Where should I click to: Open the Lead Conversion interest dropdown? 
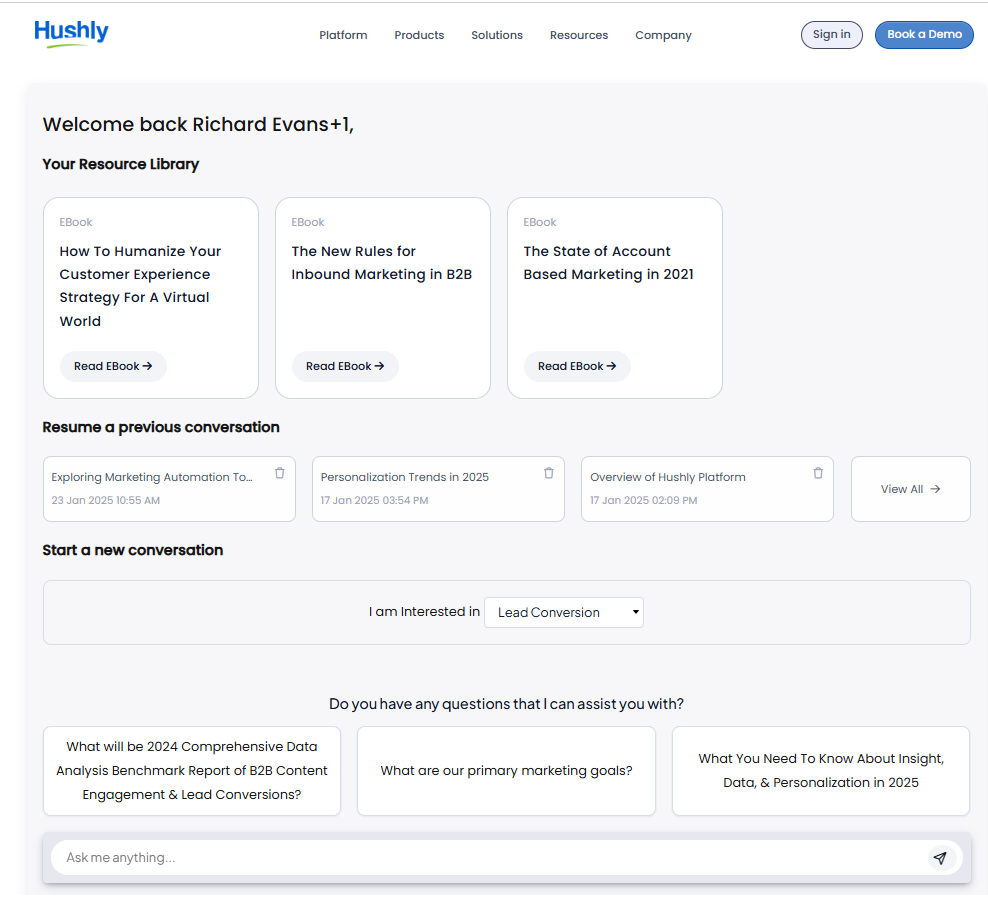(564, 613)
